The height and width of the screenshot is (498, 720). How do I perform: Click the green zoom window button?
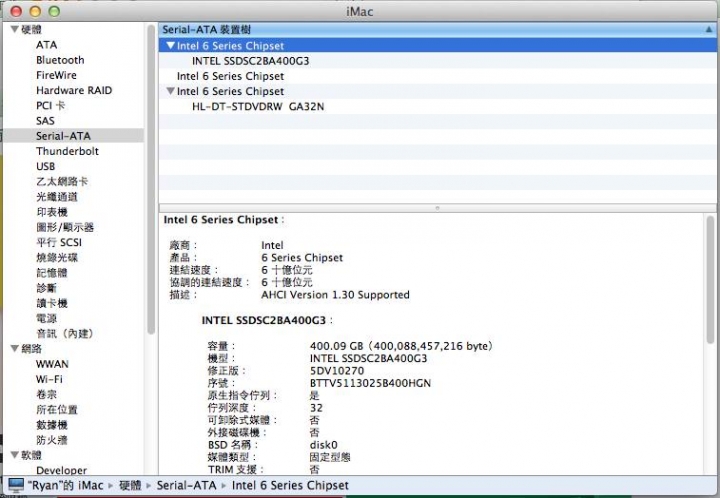click(54, 11)
